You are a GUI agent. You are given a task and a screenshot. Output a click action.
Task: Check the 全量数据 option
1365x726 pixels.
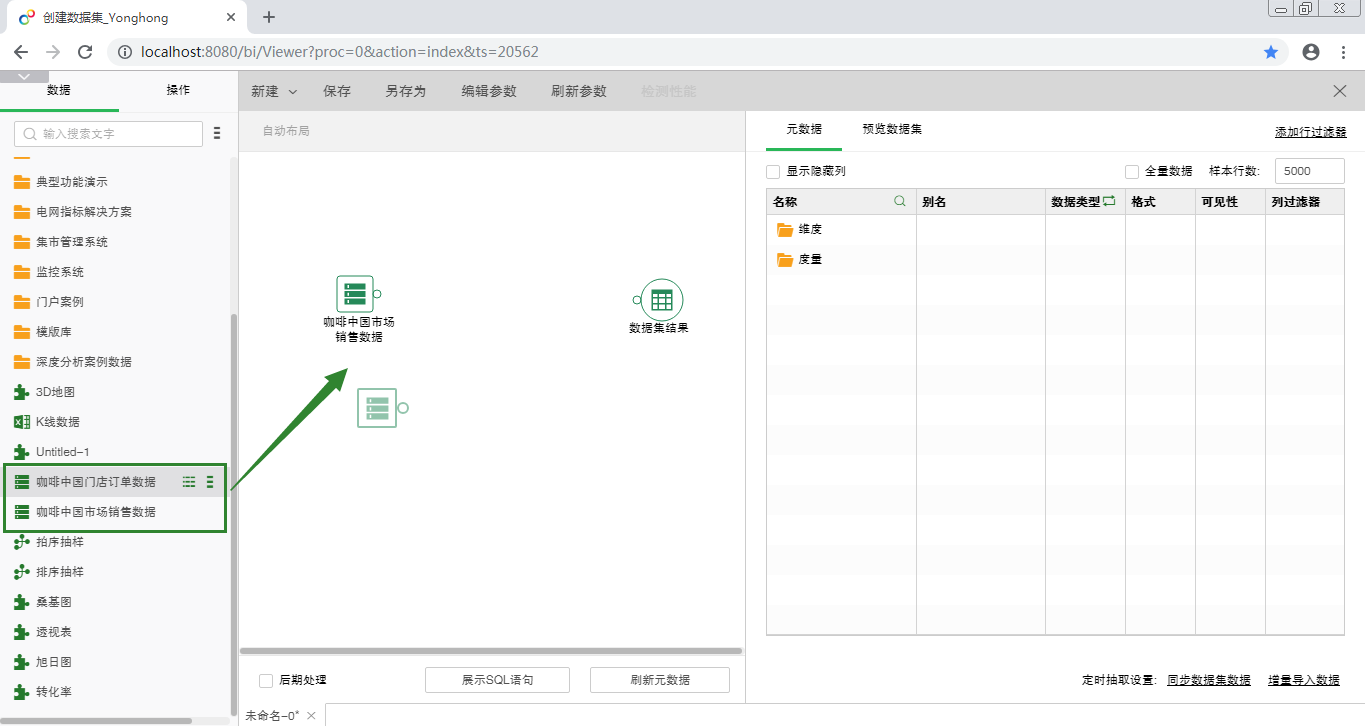coord(1131,170)
